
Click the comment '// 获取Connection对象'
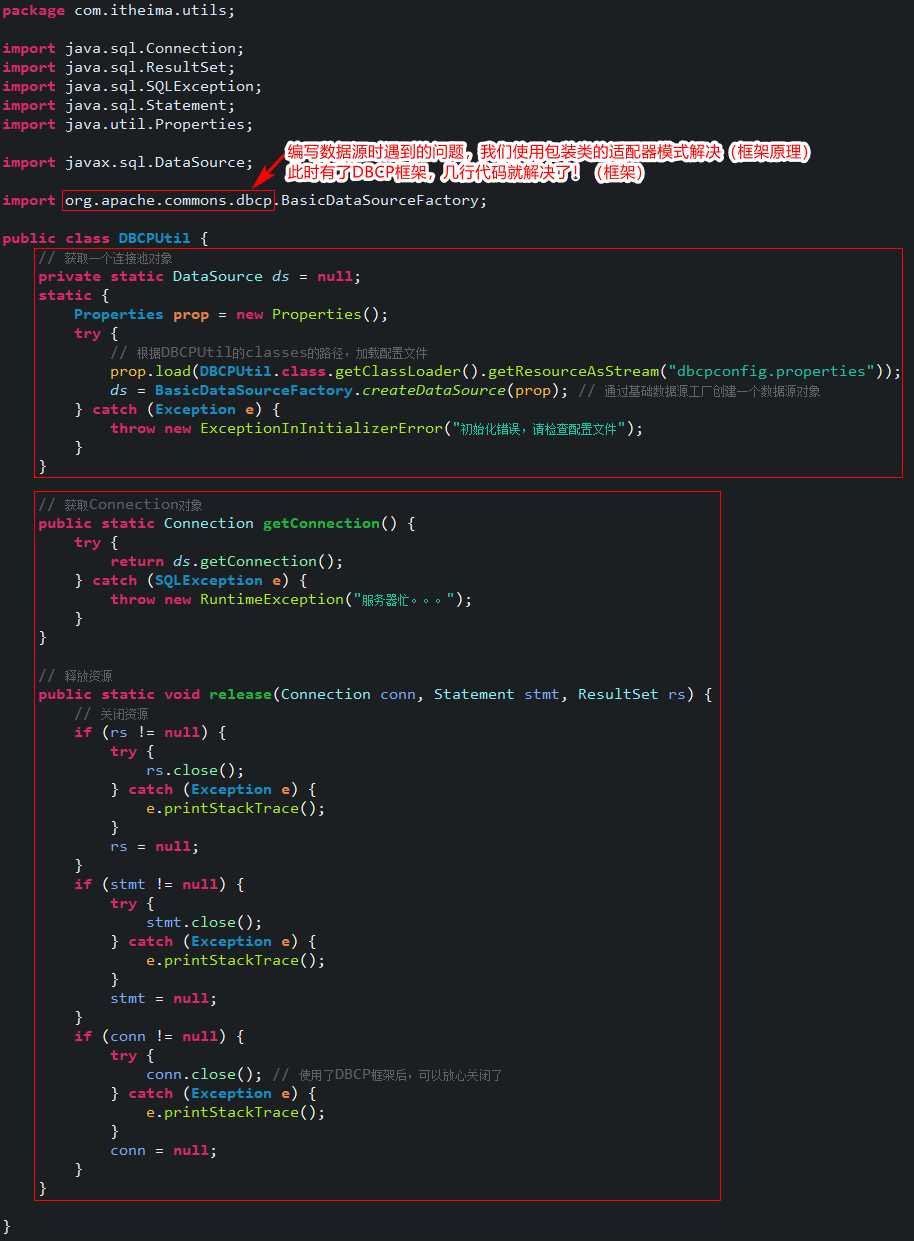(120, 505)
